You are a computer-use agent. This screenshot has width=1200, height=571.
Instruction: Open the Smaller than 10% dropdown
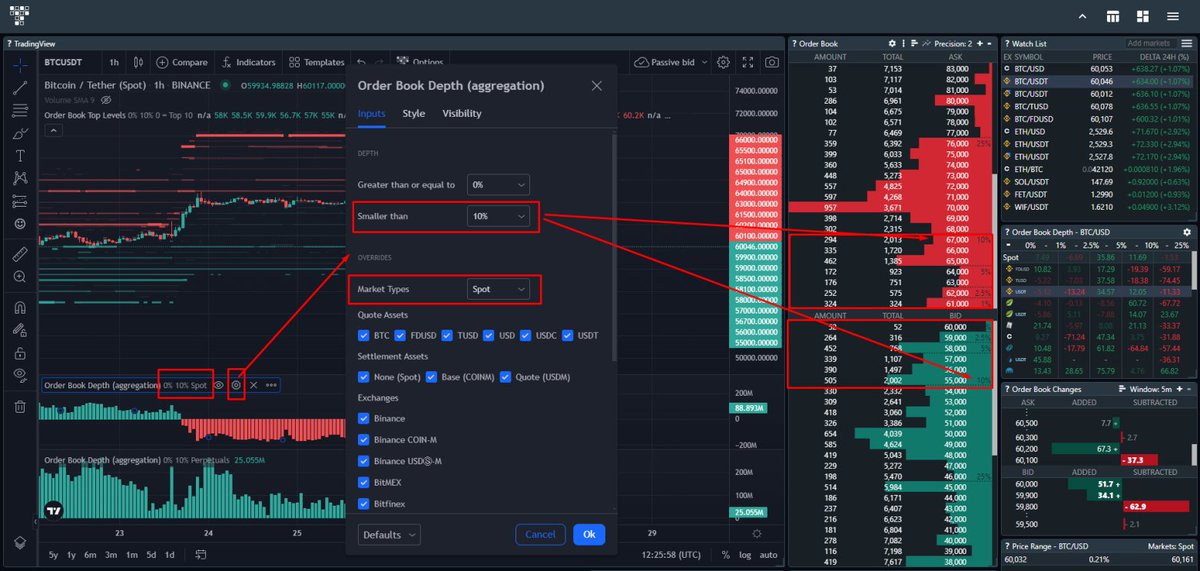coord(498,216)
